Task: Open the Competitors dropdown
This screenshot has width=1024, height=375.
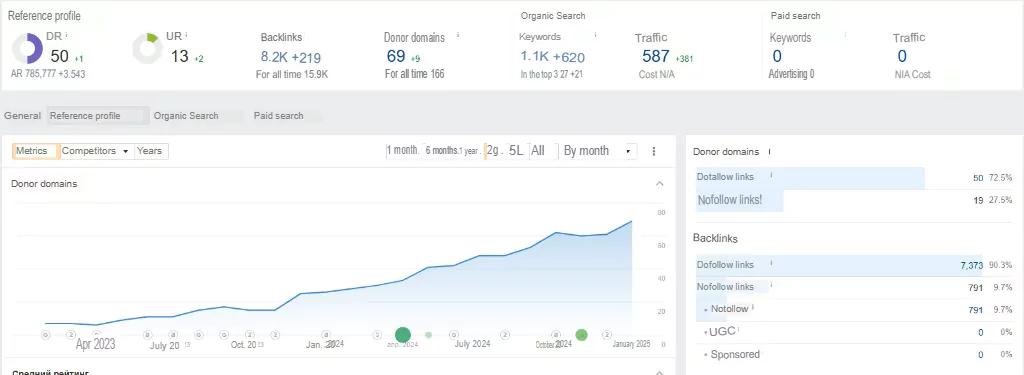Action: pos(96,151)
